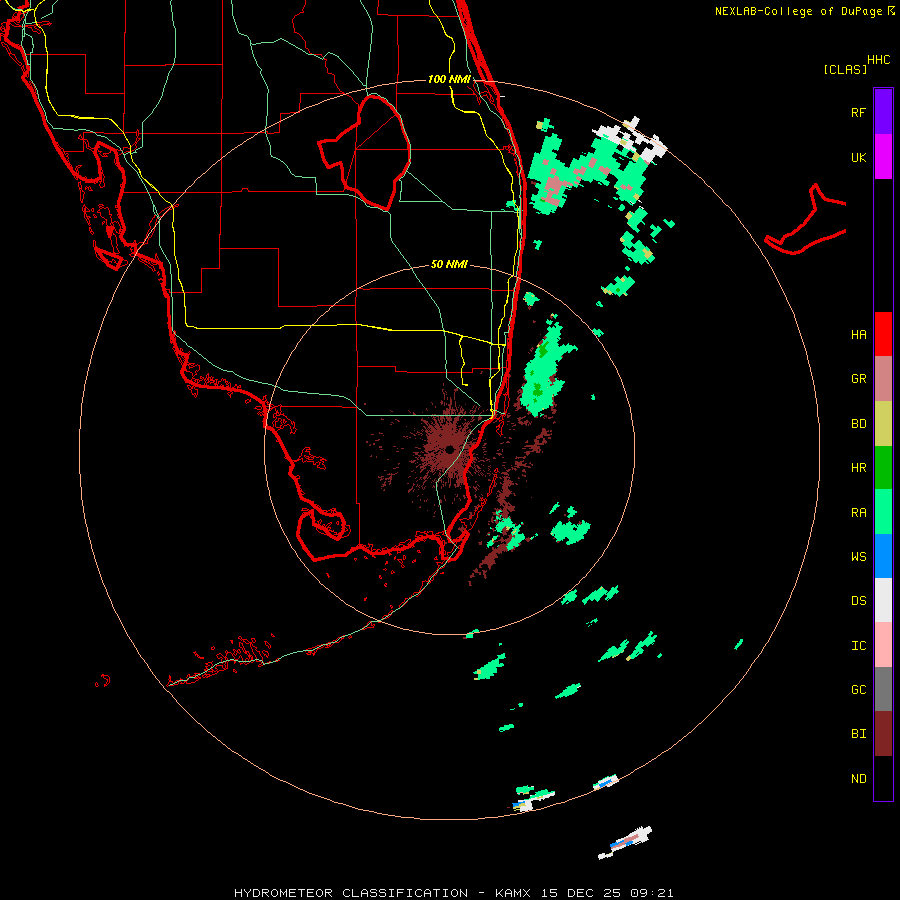The image size is (900, 900).
Task: Click the RF legend label
Action: pyautogui.click(x=858, y=112)
